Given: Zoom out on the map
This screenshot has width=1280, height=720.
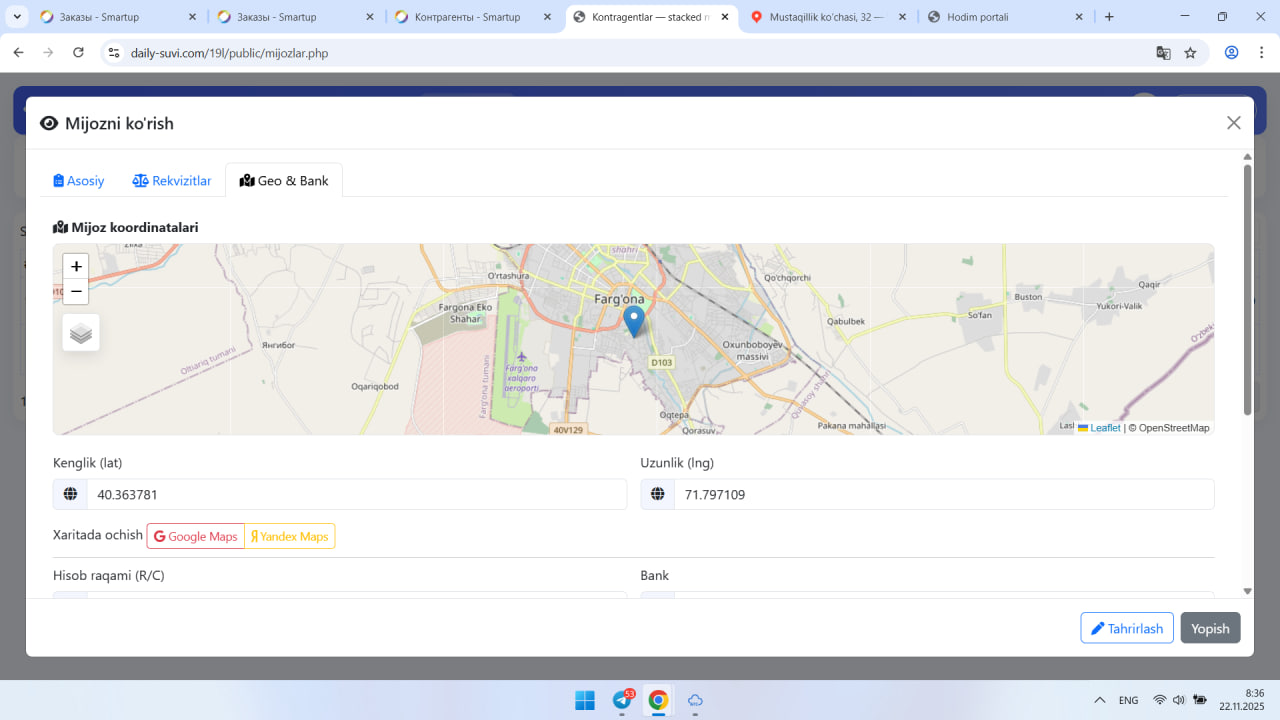Looking at the screenshot, I should [x=76, y=292].
